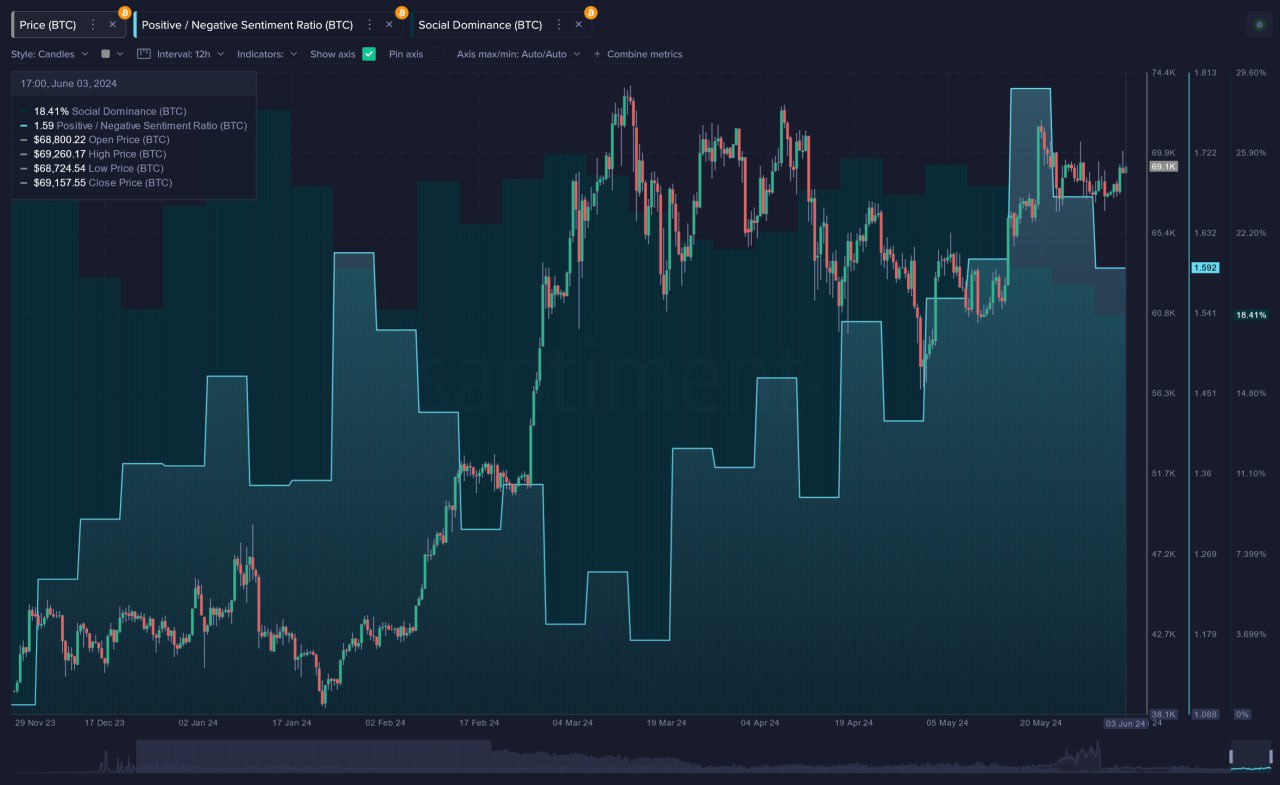Click the 74.4K price axis value
Image resolution: width=1280 pixels, height=785 pixels.
coord(1163,73)
